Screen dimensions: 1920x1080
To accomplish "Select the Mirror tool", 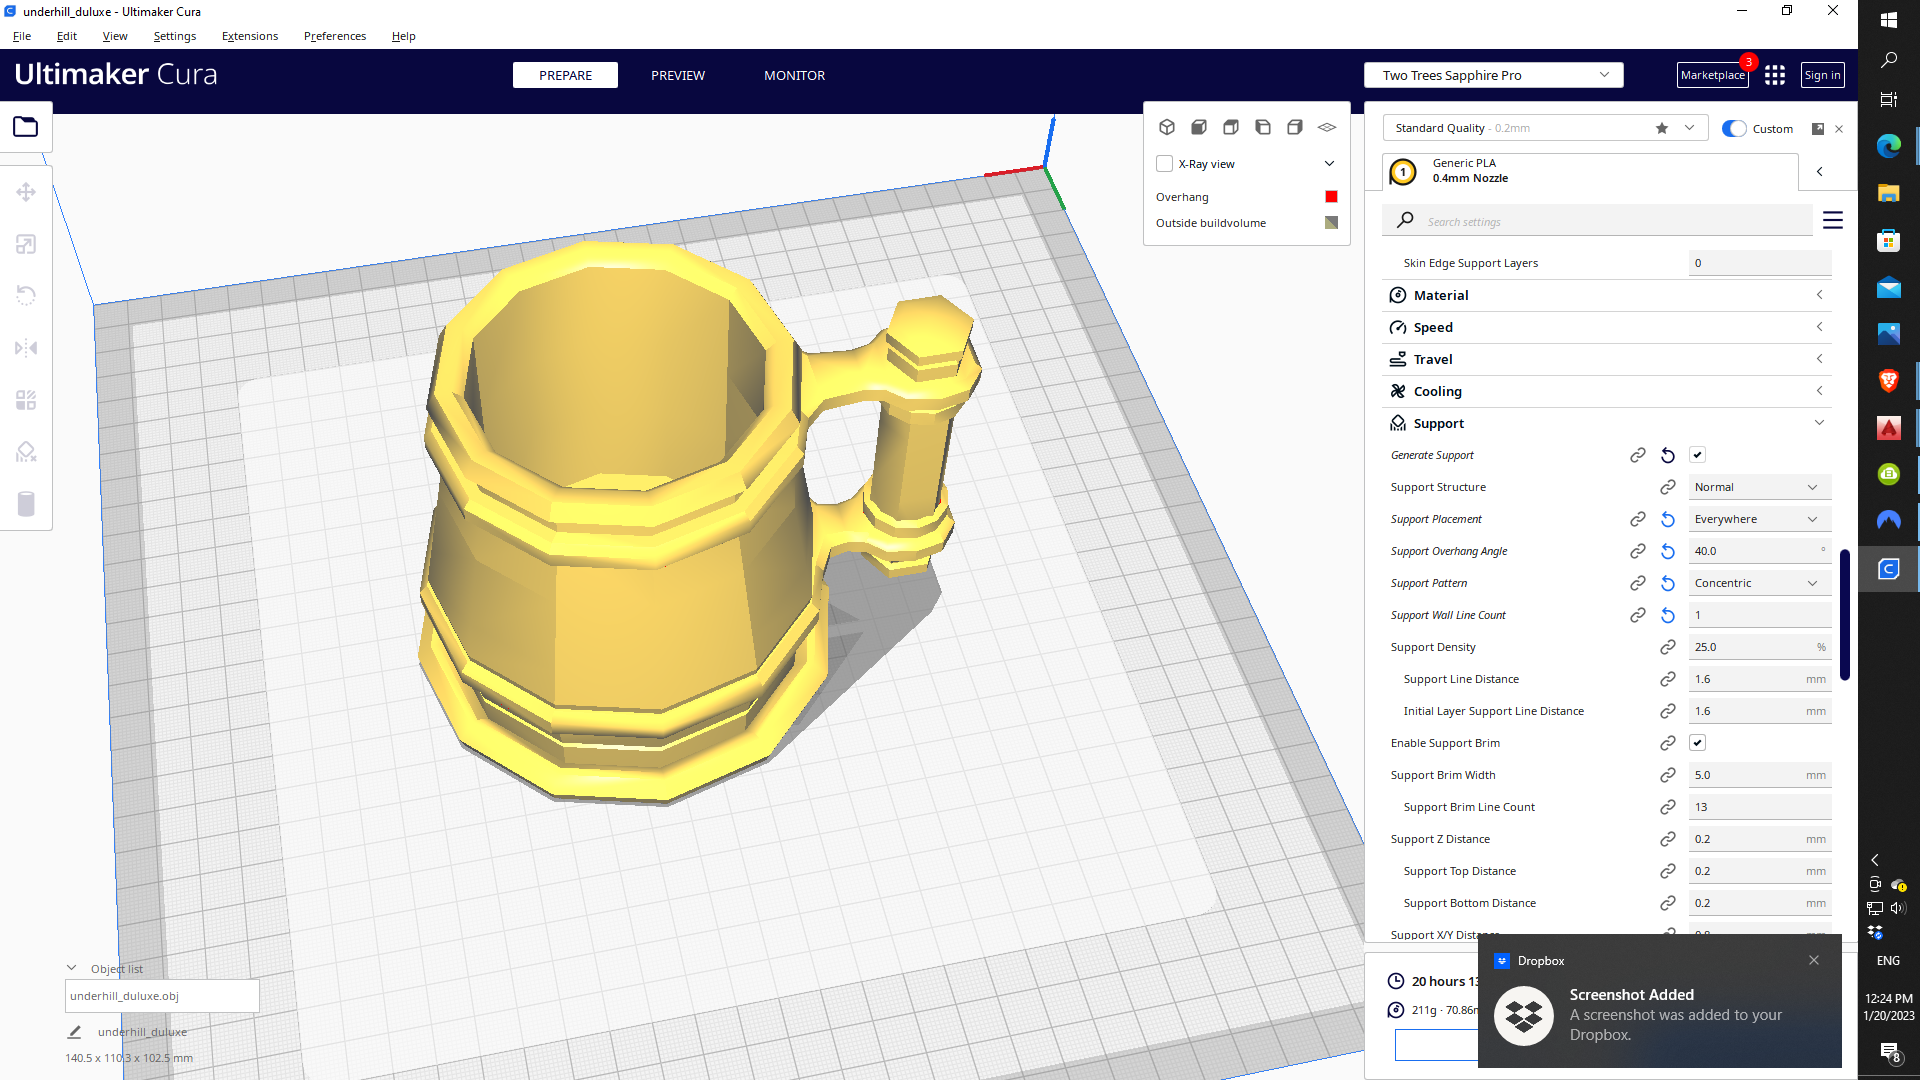I will click(26, 348).
